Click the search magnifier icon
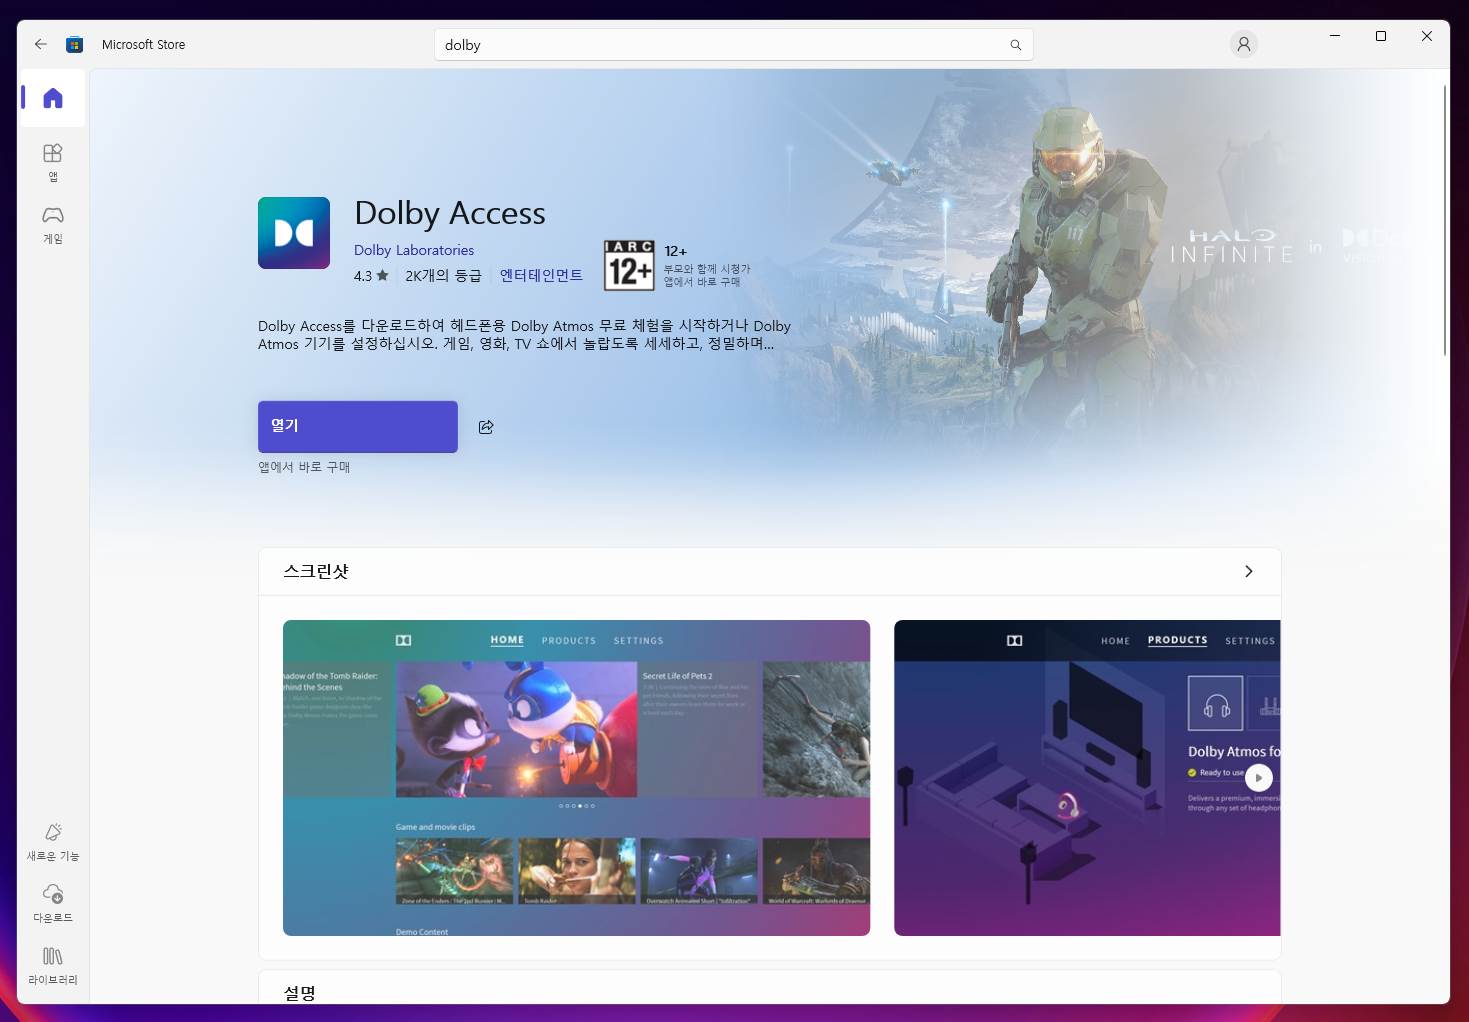This screenshot has height=1022, width=1469. click(1016, 45)
